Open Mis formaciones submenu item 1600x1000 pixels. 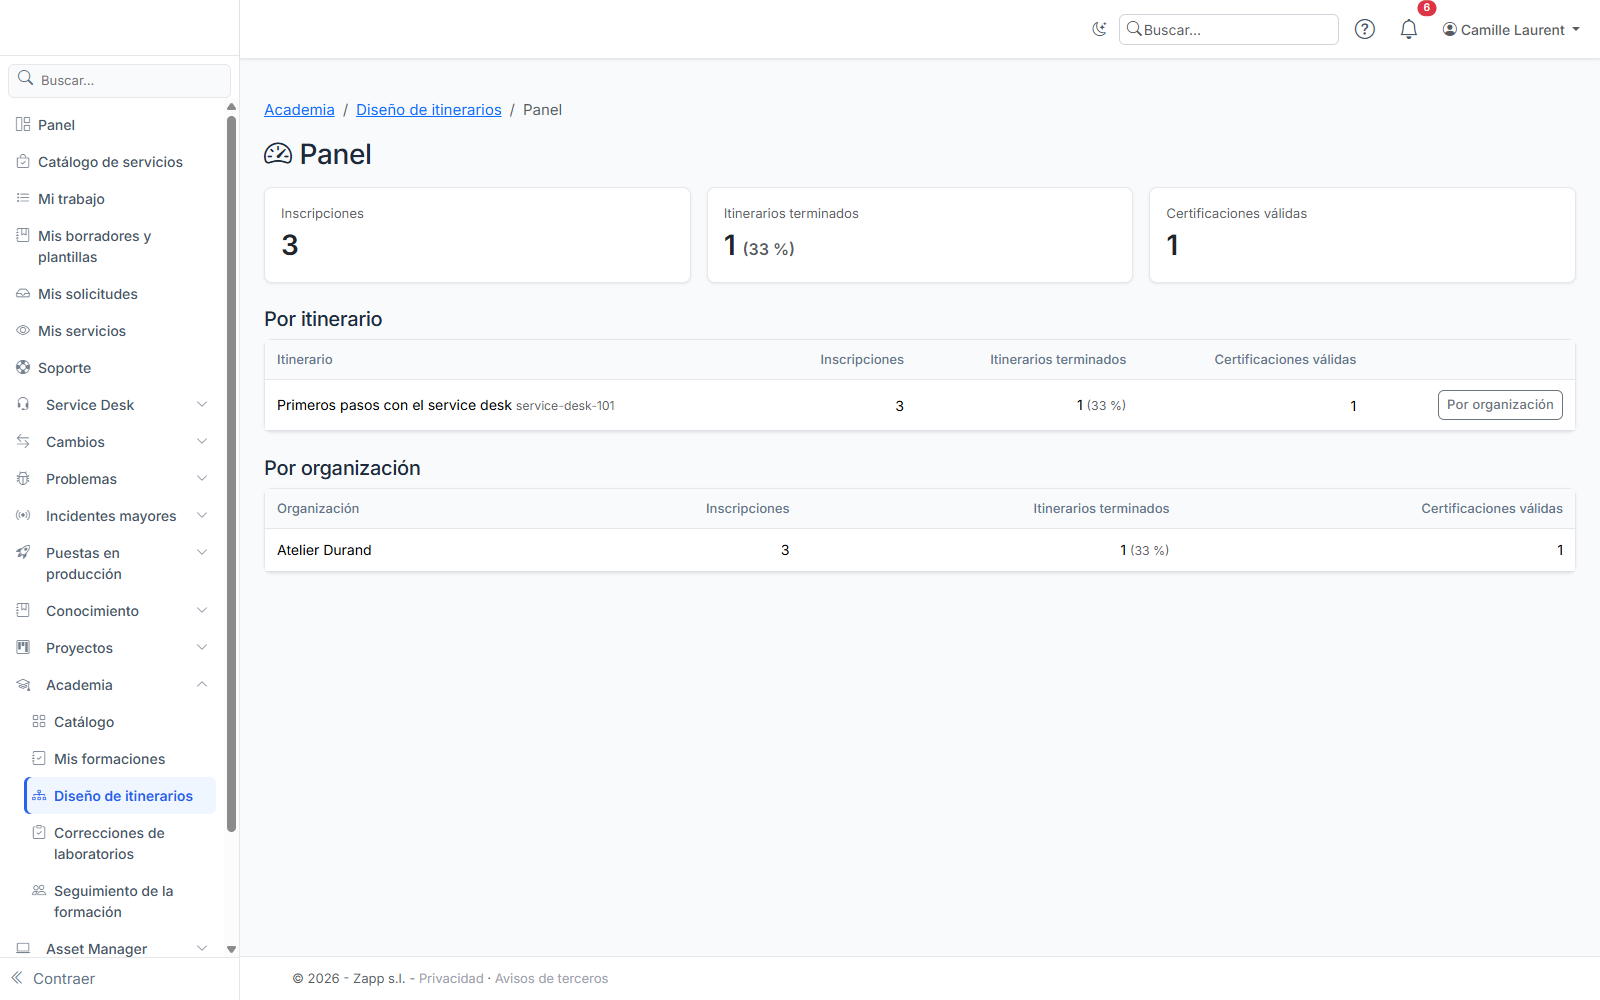(x=120, y=759)
